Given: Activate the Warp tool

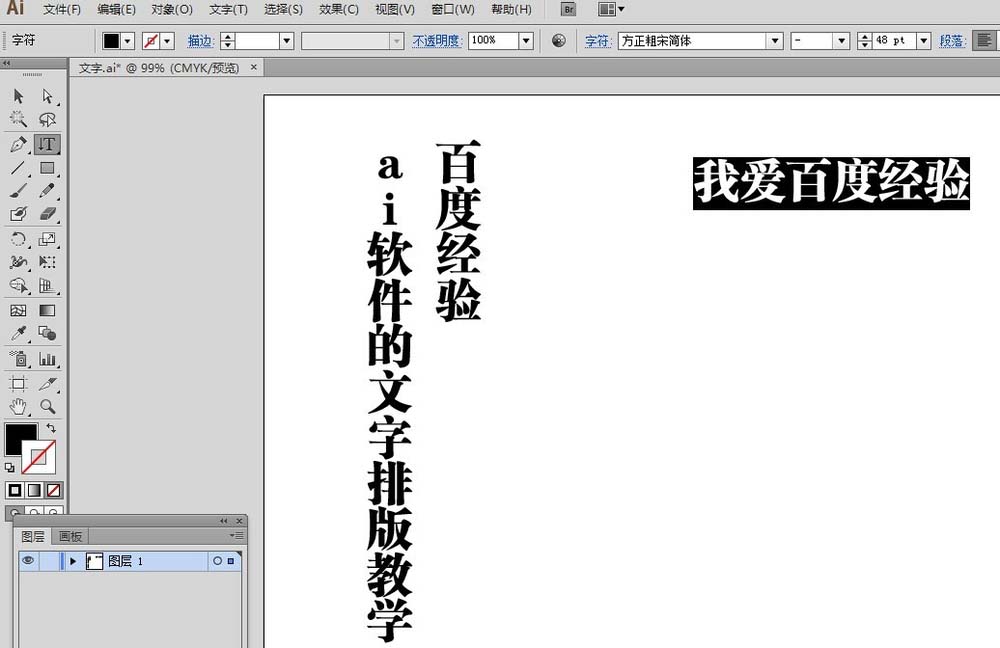Looking at the screenshot, I should click(x=18, y=262).
